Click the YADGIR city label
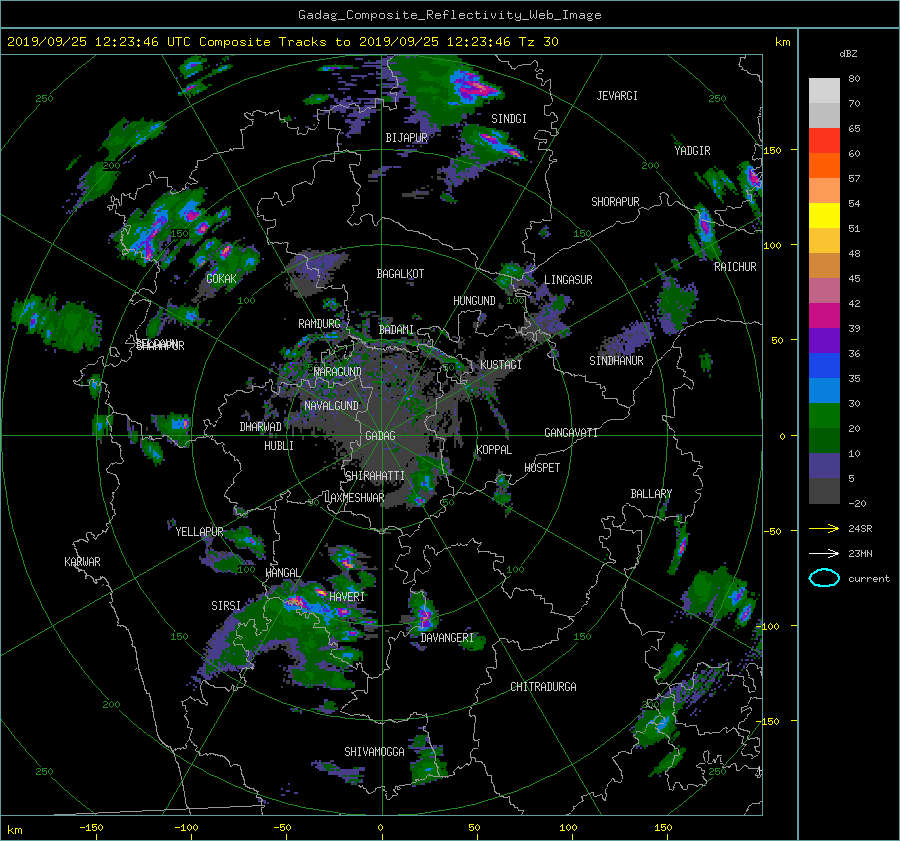Viewport: 900px width, 841px height. (692, 151)
